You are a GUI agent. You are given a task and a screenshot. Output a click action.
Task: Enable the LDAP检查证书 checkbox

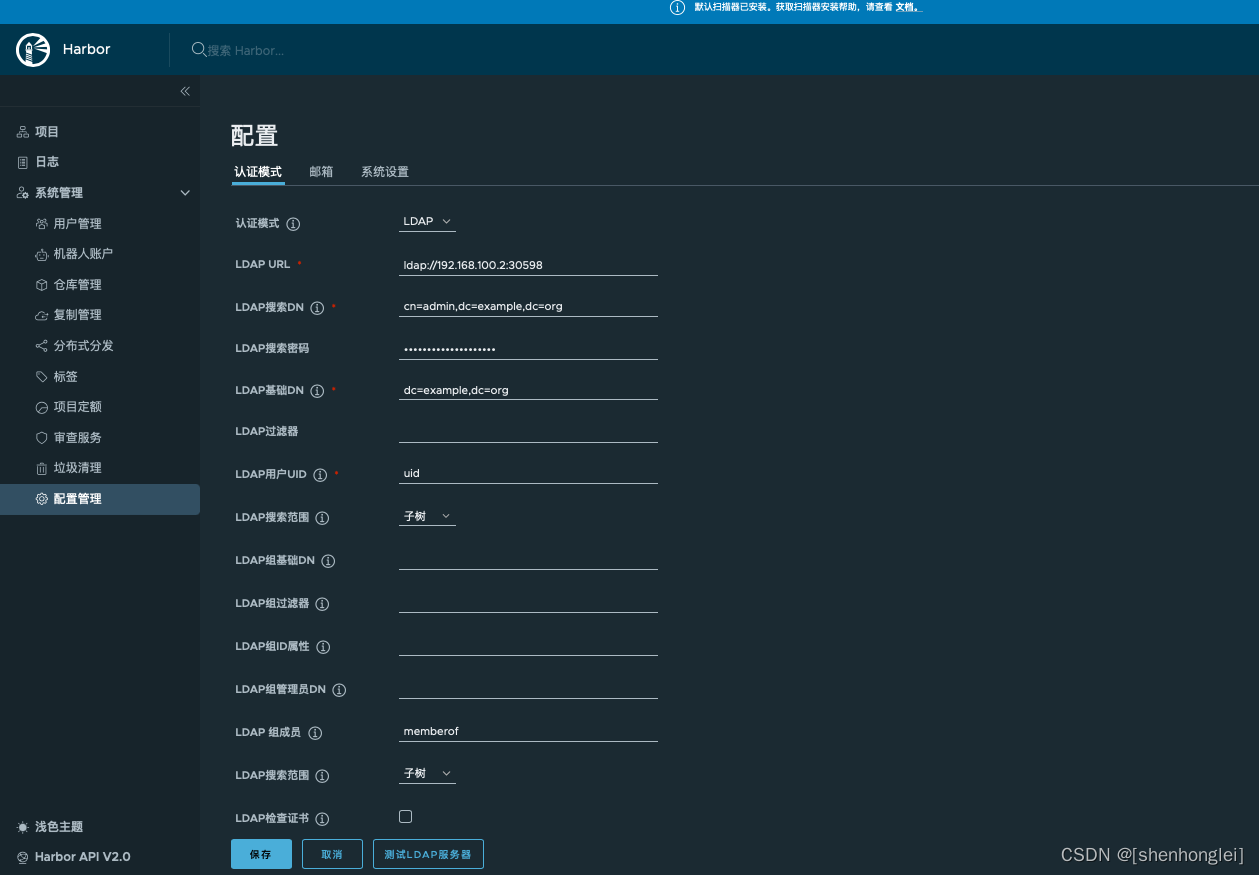tap(405, 817)
